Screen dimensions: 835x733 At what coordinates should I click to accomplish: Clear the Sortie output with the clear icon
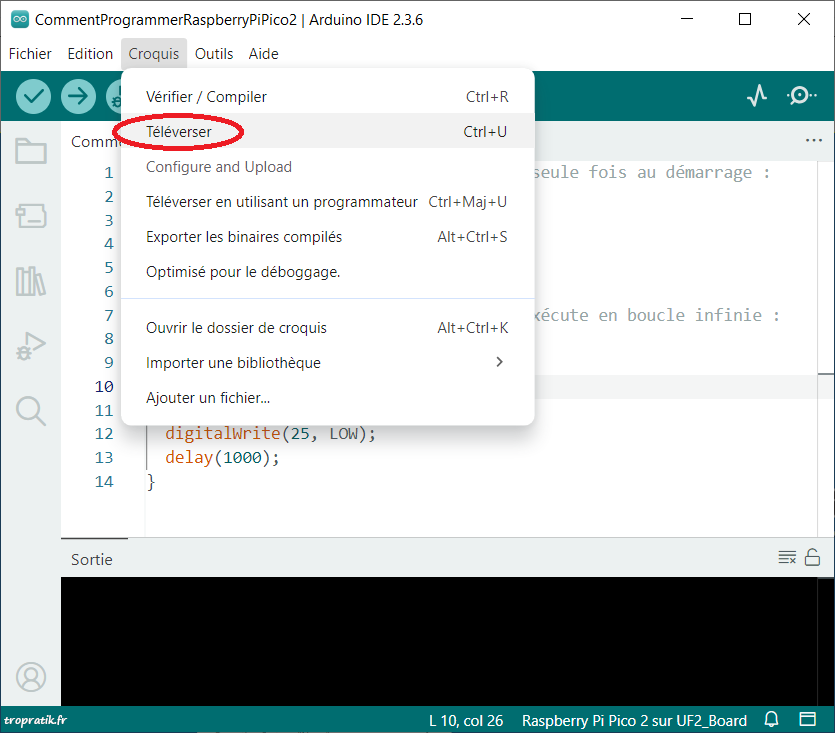click(x=787, y=558)
